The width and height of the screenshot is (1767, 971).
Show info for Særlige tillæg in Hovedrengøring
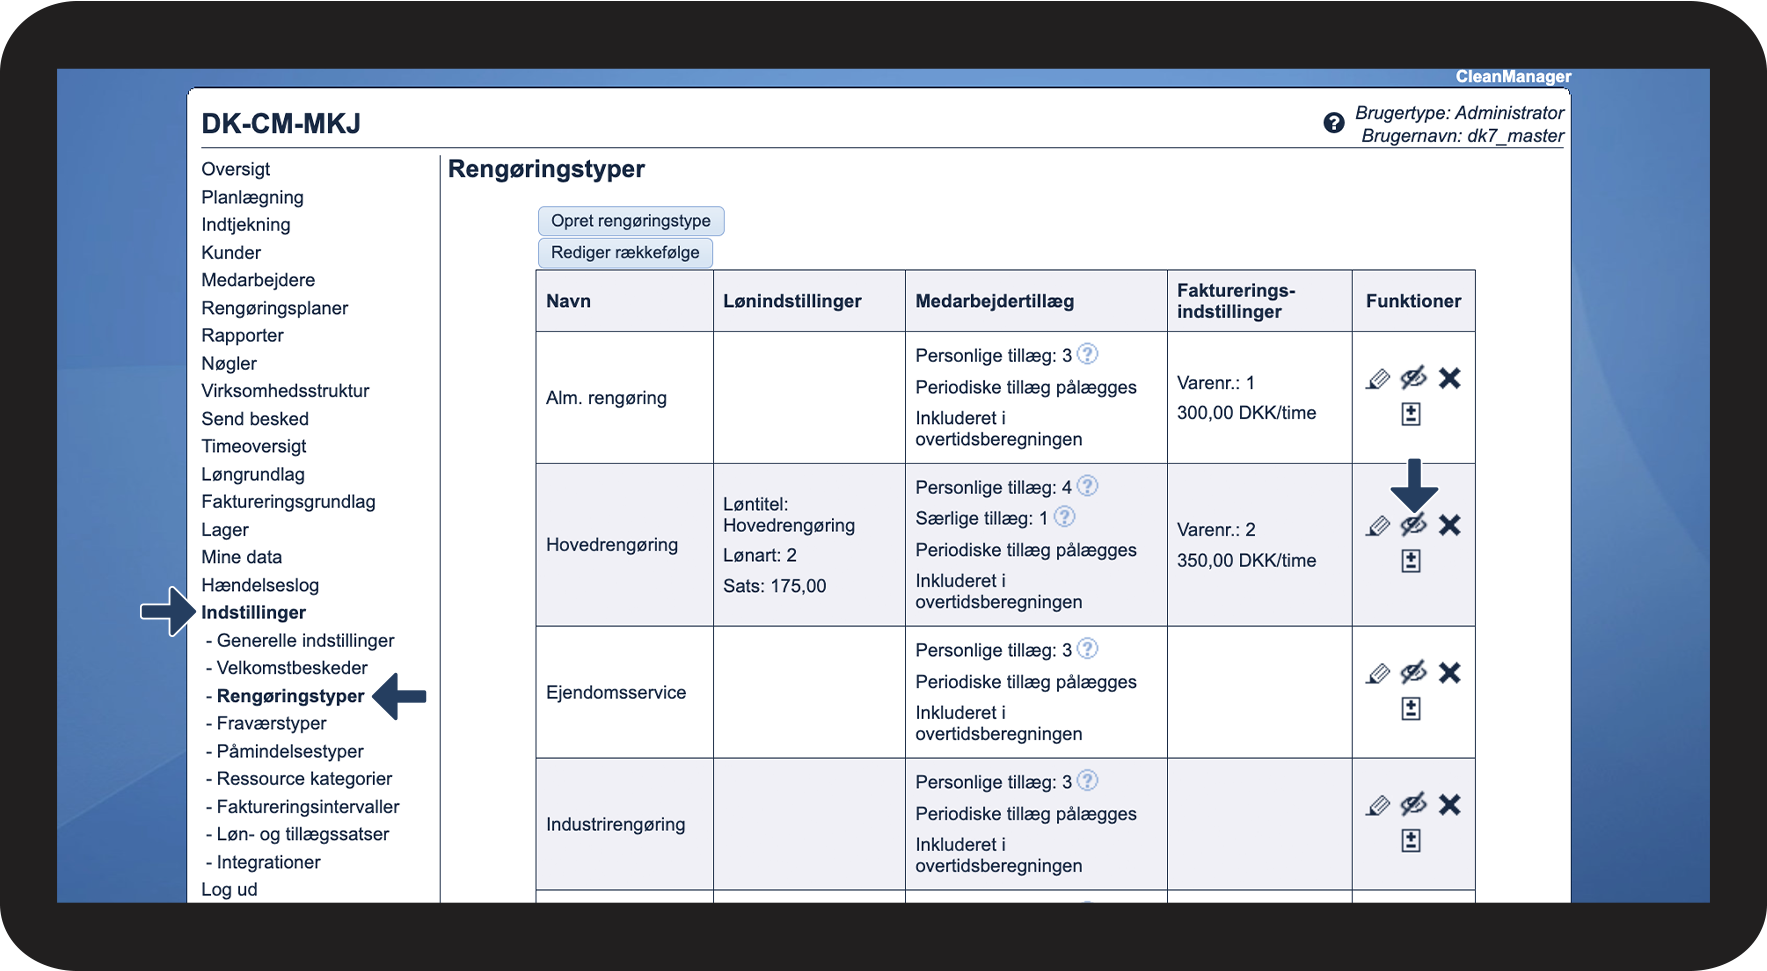(x=1065, y=517)
